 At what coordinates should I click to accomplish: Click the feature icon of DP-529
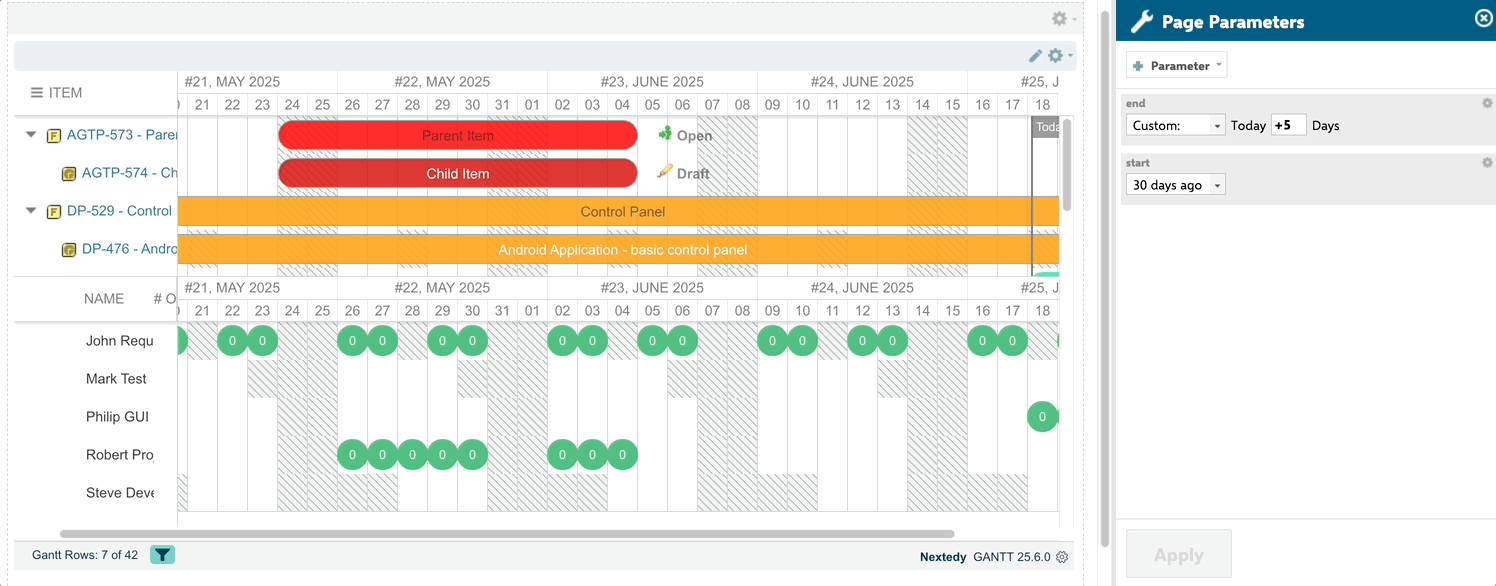pos(54,212)
